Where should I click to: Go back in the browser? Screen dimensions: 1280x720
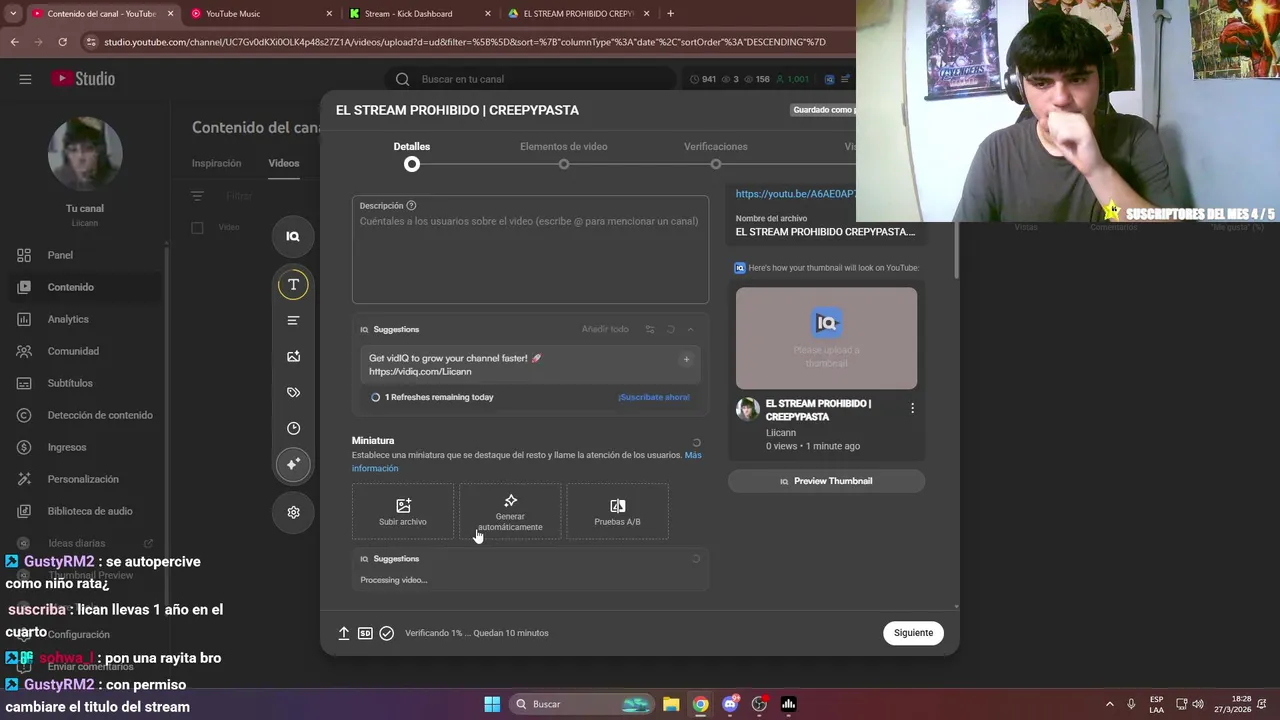tap(14, 42)
